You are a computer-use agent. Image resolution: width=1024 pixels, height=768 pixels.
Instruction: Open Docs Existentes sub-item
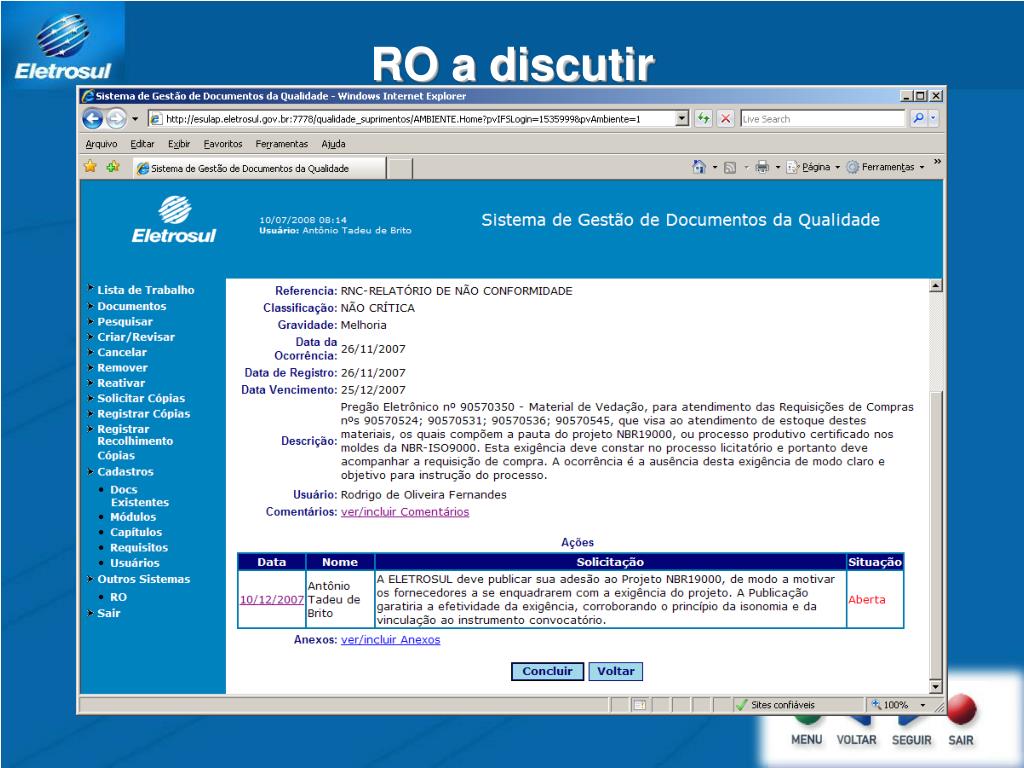139,496
